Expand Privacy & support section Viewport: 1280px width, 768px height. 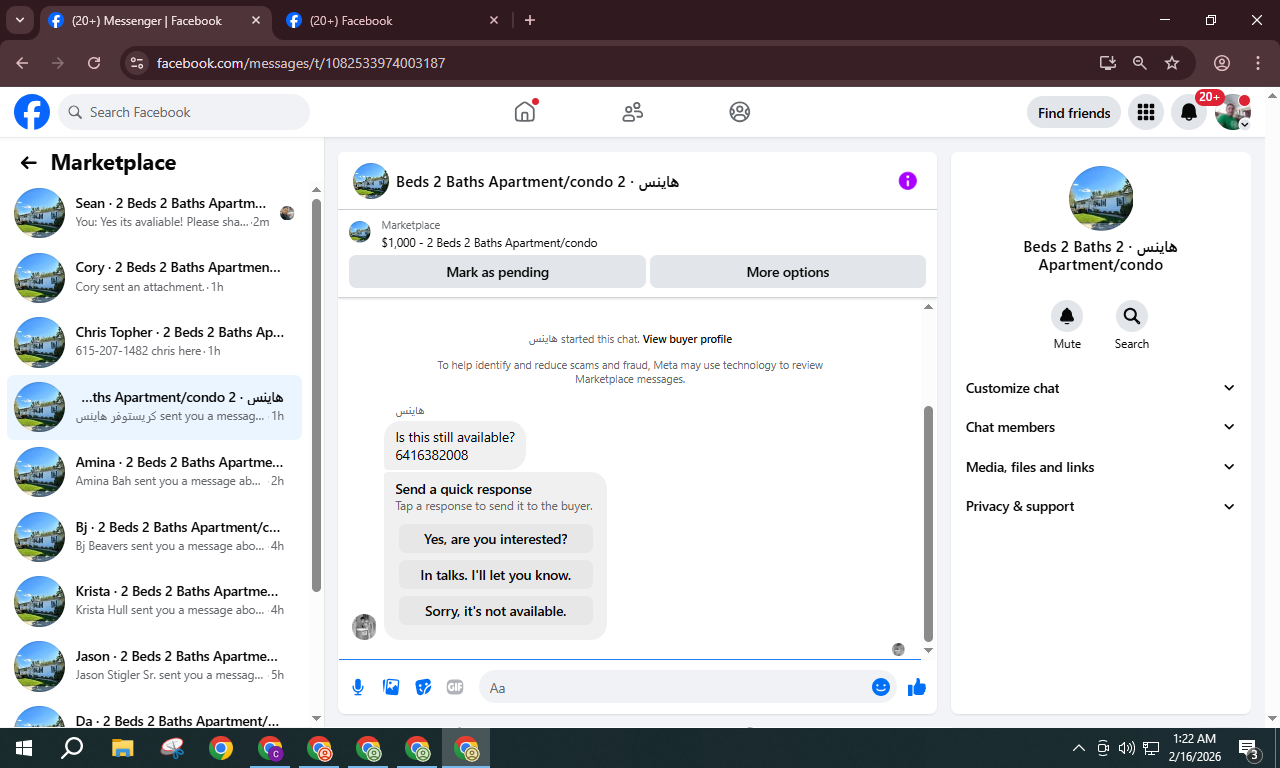[x=1100, y=506]
